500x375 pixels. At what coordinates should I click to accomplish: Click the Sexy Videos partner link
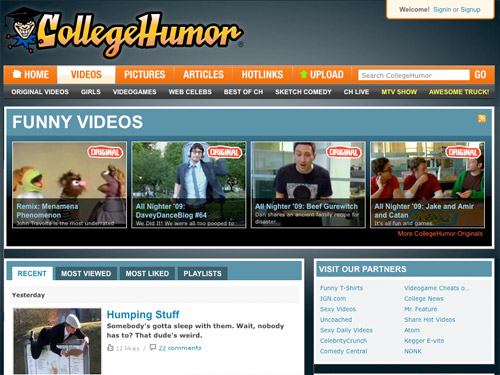tap(338, 309)
